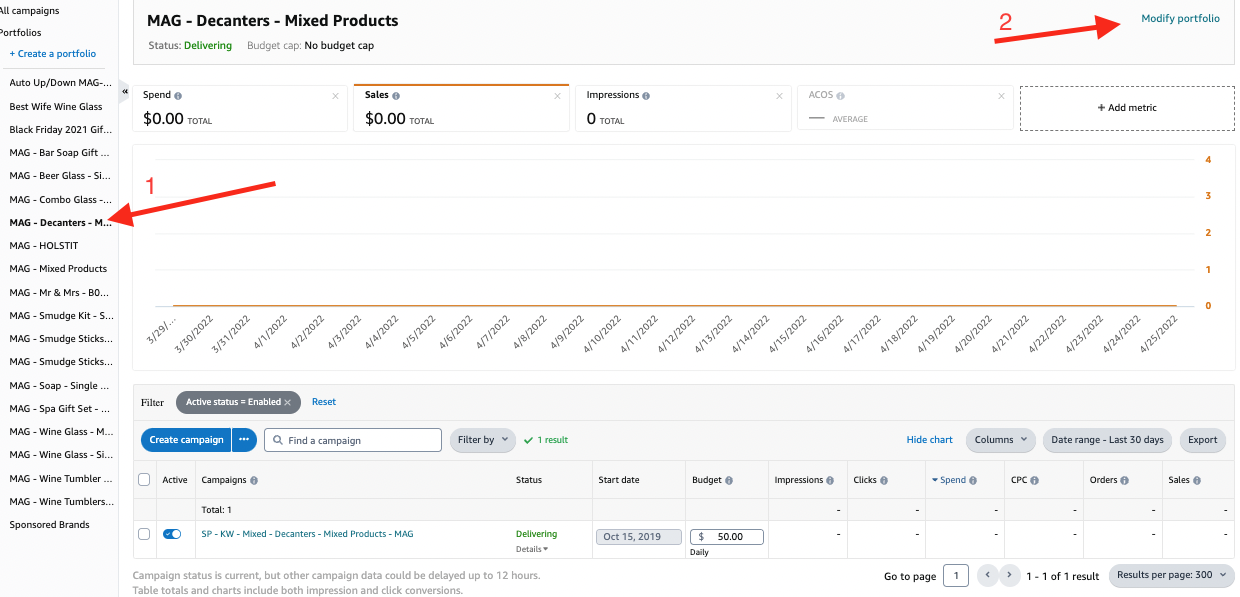Click the info icon next to Spend metric
The width and height of the screenshot is (1240, 597).
[178, 96]
